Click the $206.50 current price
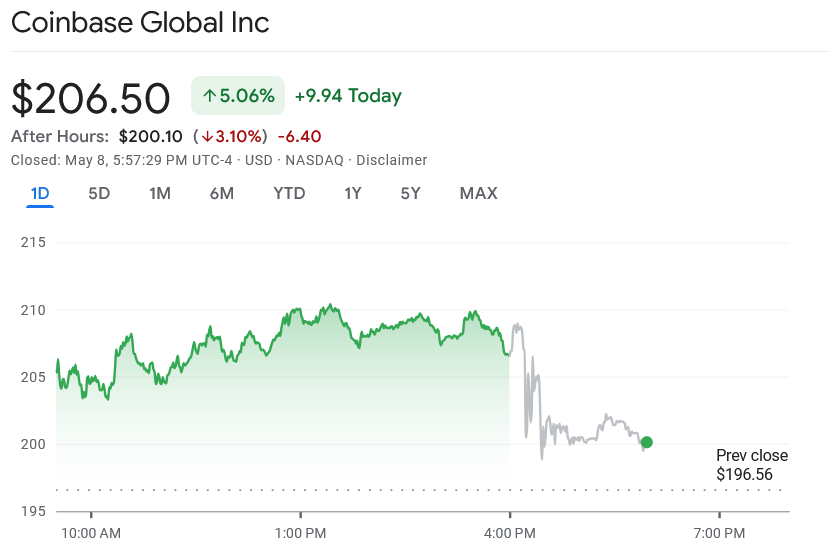The width and height of the screenshot is (829, 554). point(91,98)
